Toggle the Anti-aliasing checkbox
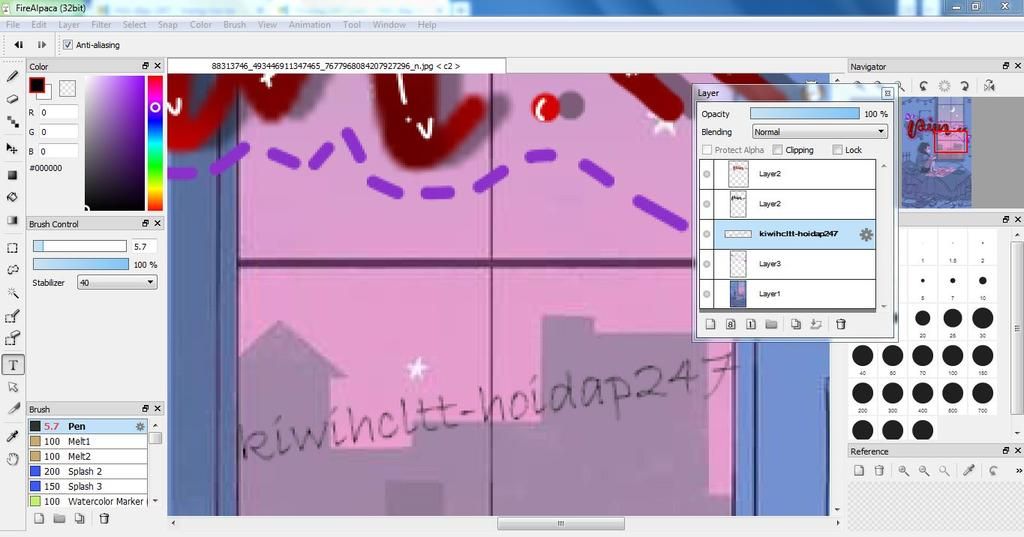Screen dimensions: 1024x537 [68, 45]
